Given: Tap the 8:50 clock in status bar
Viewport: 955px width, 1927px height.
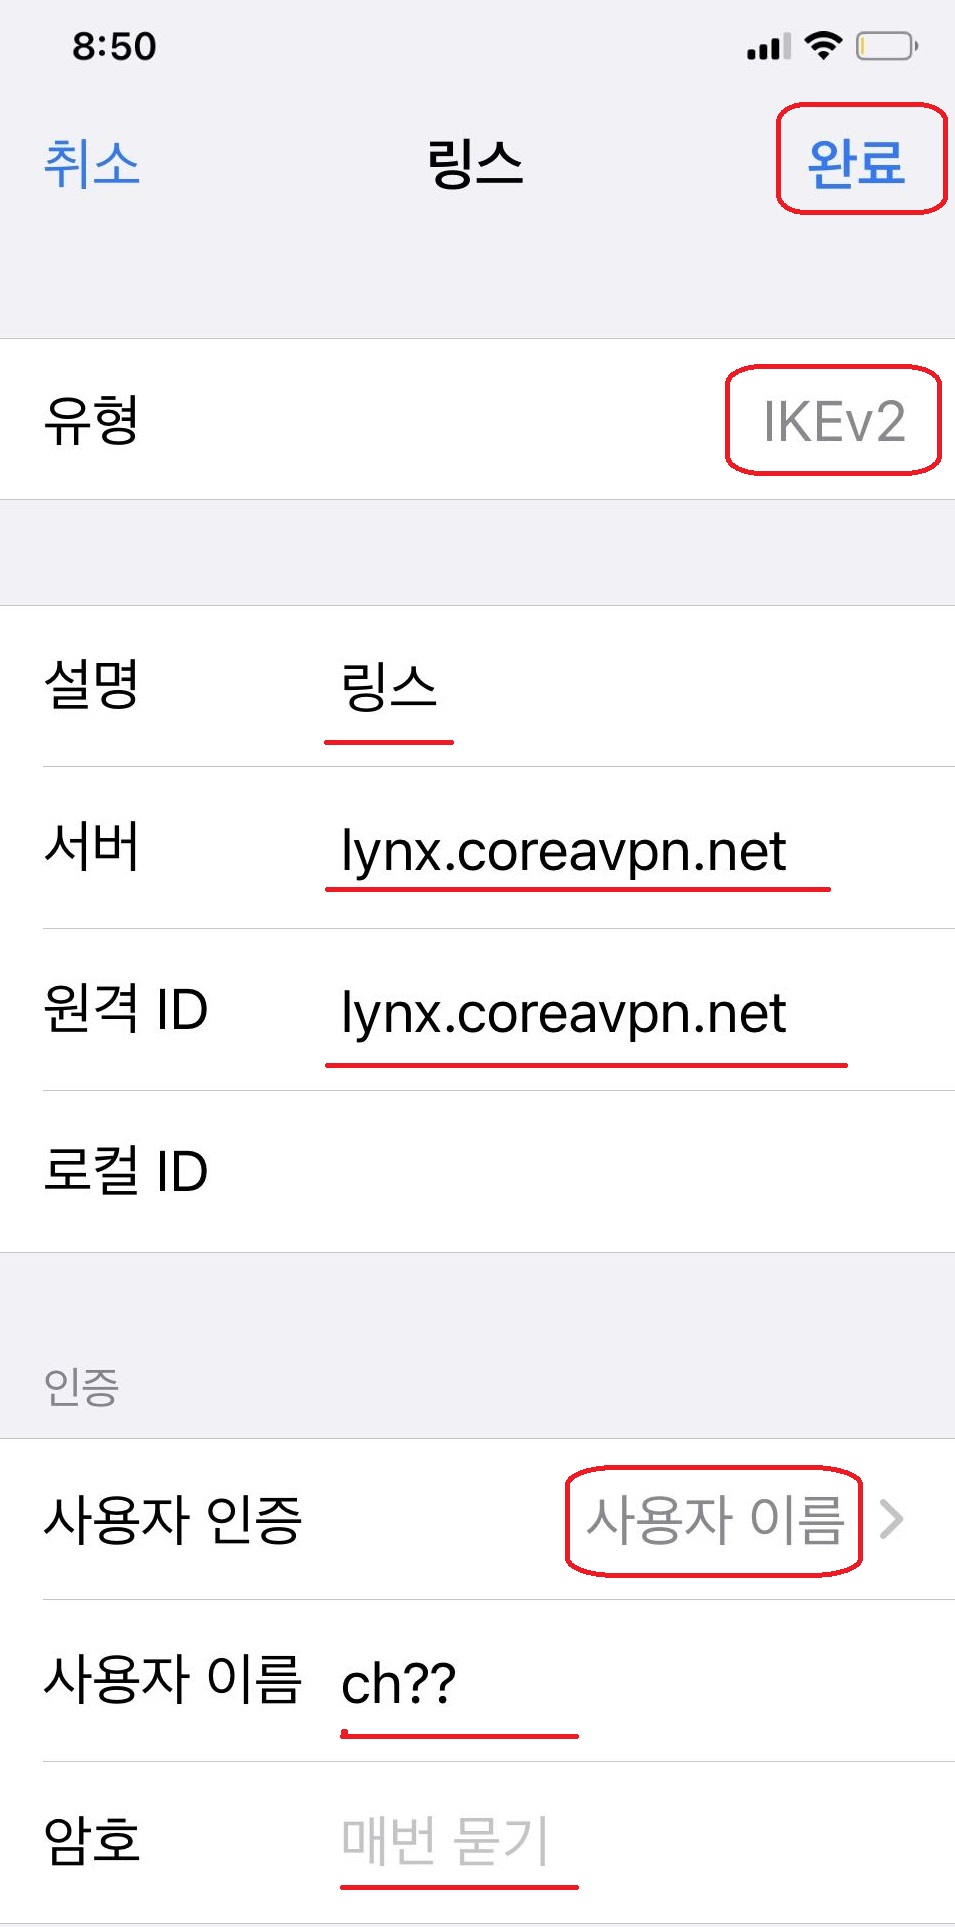Looking at the screenshot, I should tap(114, 46).
